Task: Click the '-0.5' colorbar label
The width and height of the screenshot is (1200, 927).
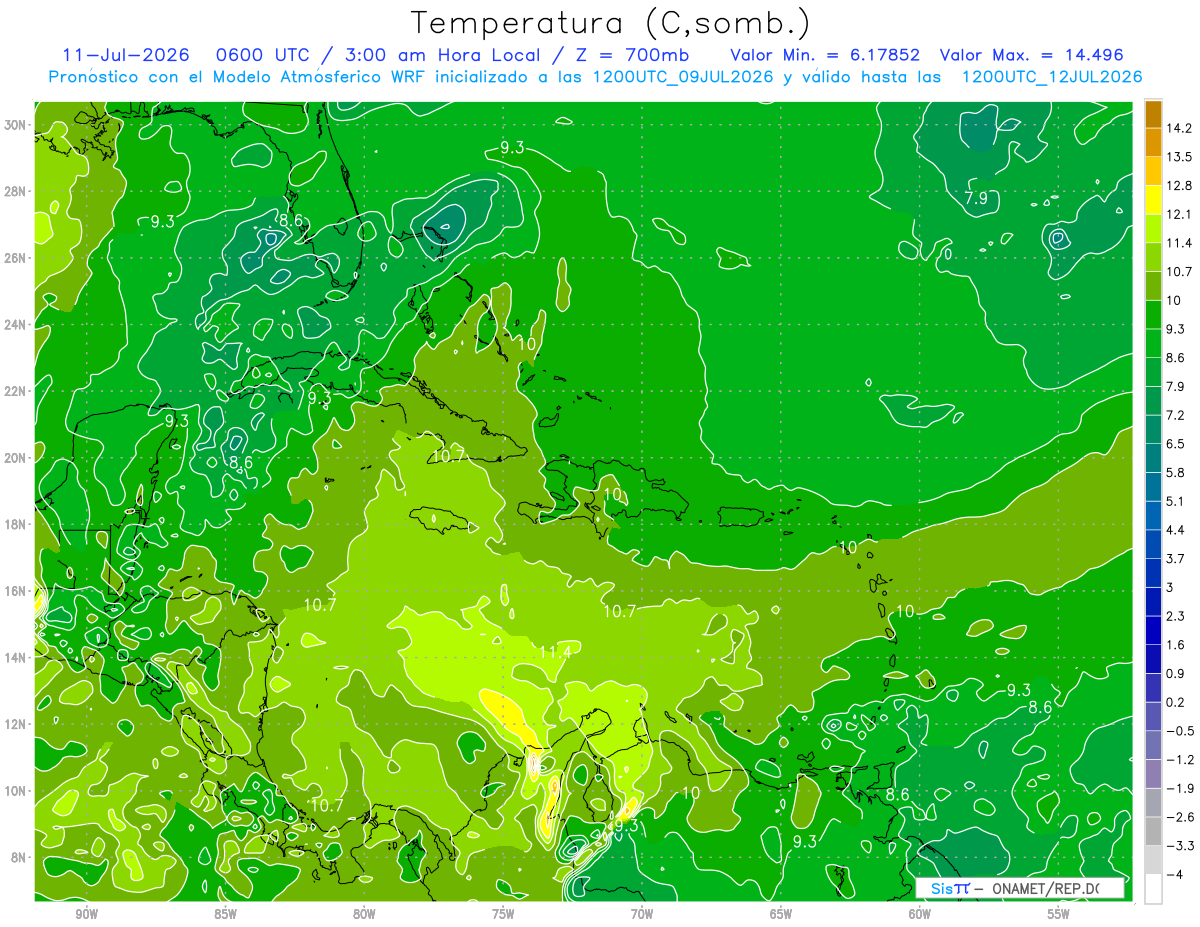Action: [x=1180, y=730]
